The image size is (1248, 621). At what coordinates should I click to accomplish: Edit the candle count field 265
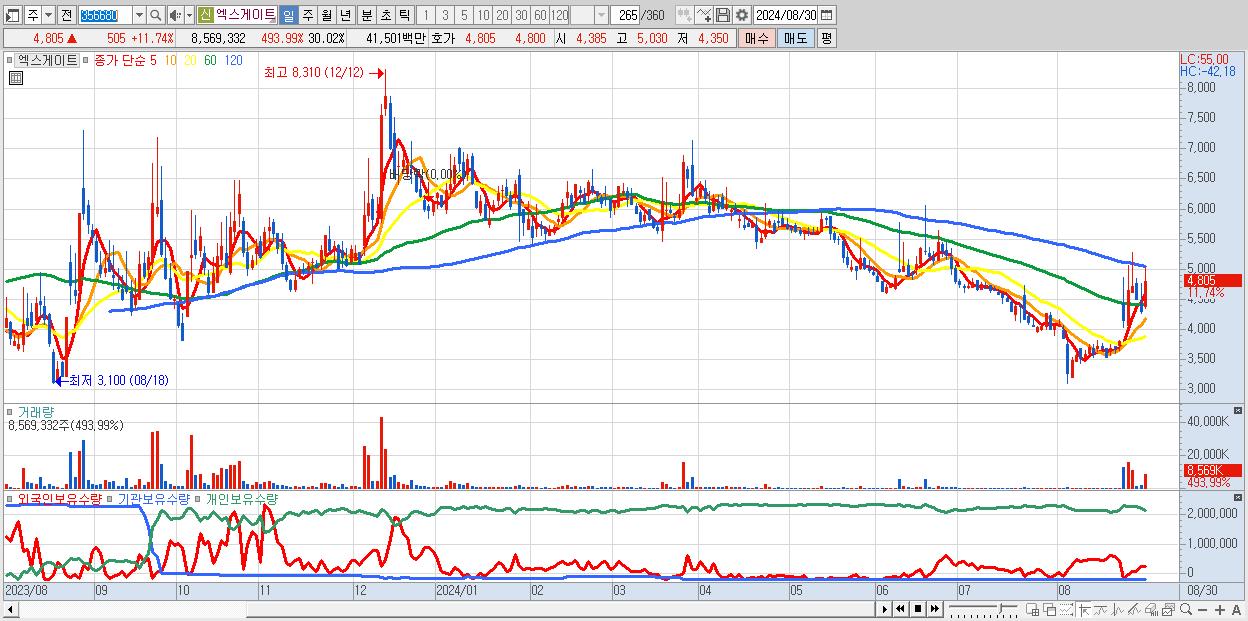625,15
